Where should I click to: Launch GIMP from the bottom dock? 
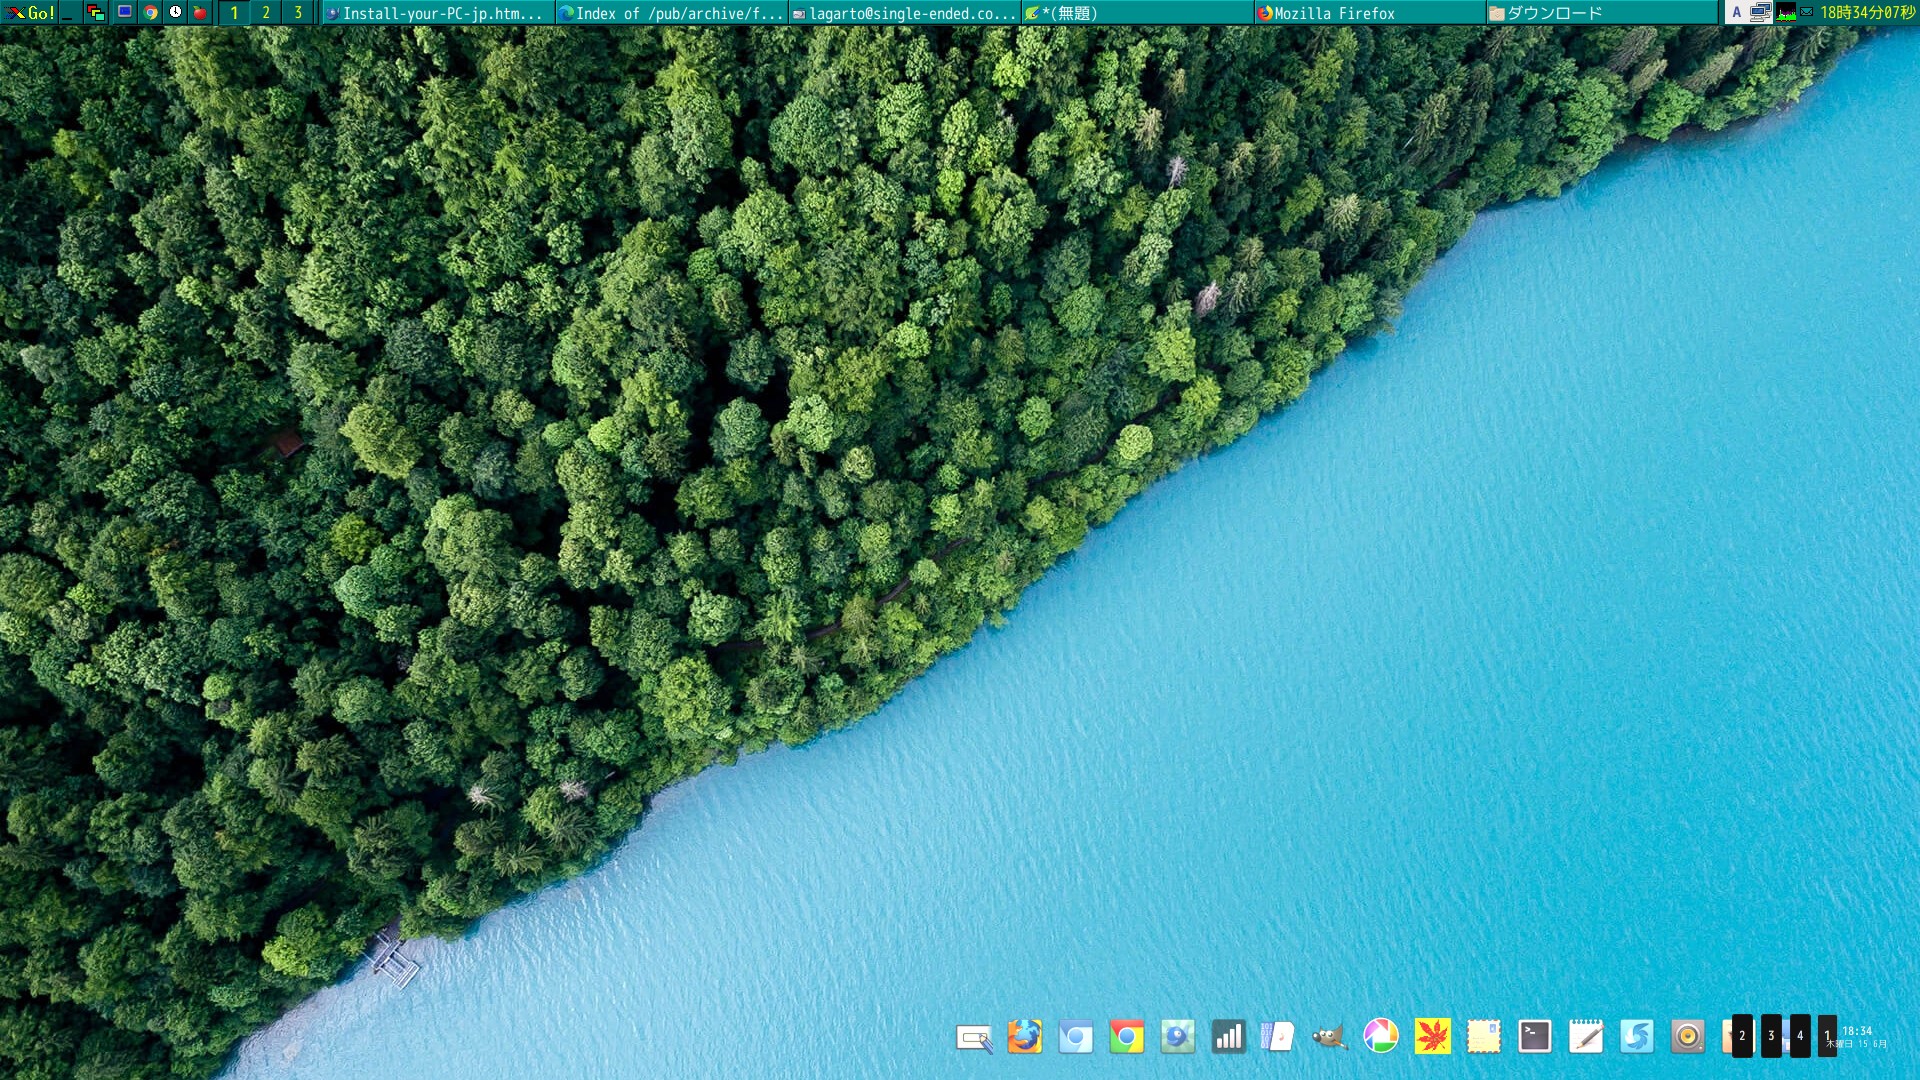point(1329,1037)
